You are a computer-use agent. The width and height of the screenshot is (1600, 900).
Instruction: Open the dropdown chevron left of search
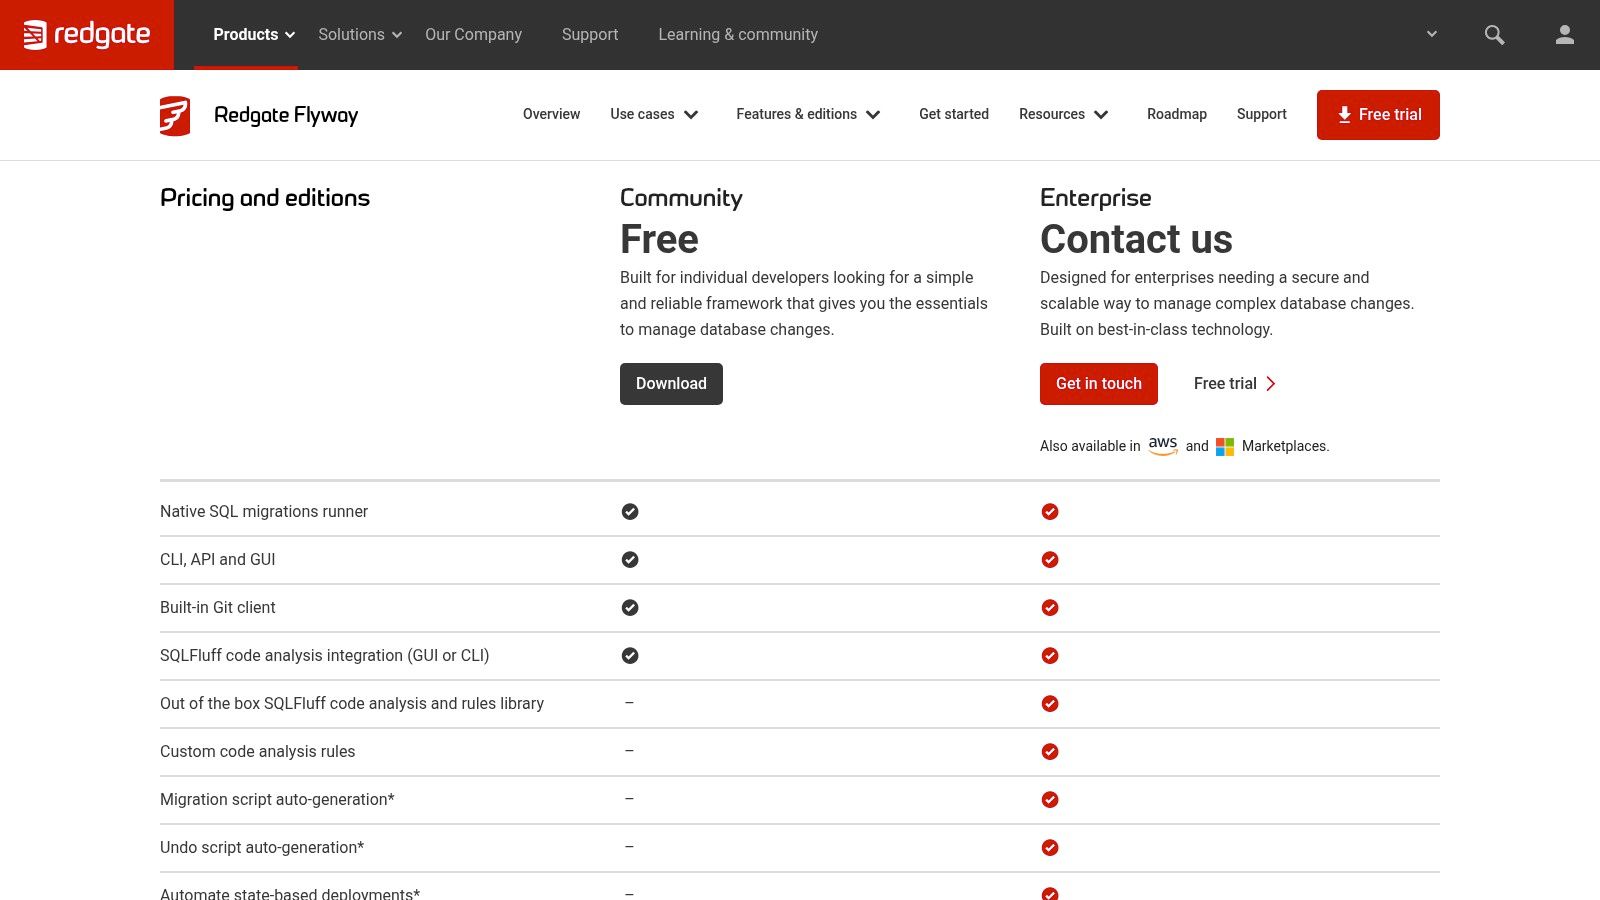(x=1432, y=35)
